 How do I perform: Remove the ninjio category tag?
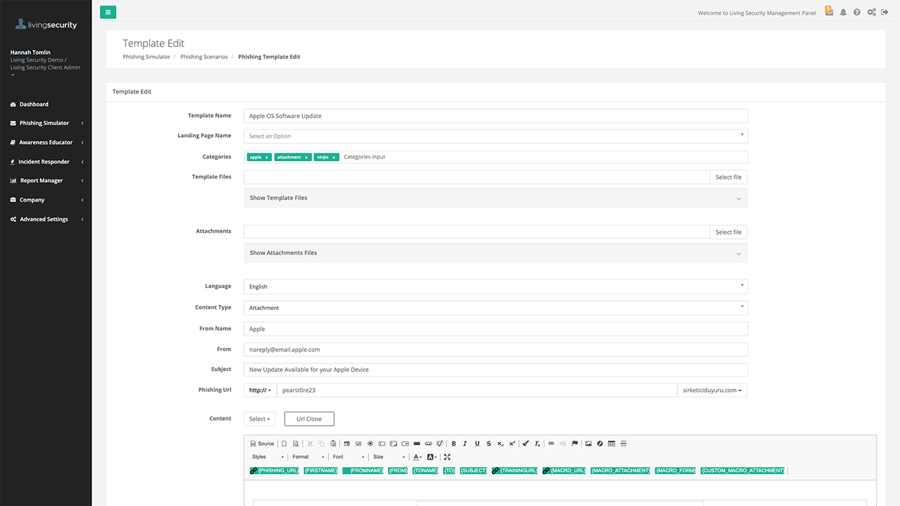333,157
